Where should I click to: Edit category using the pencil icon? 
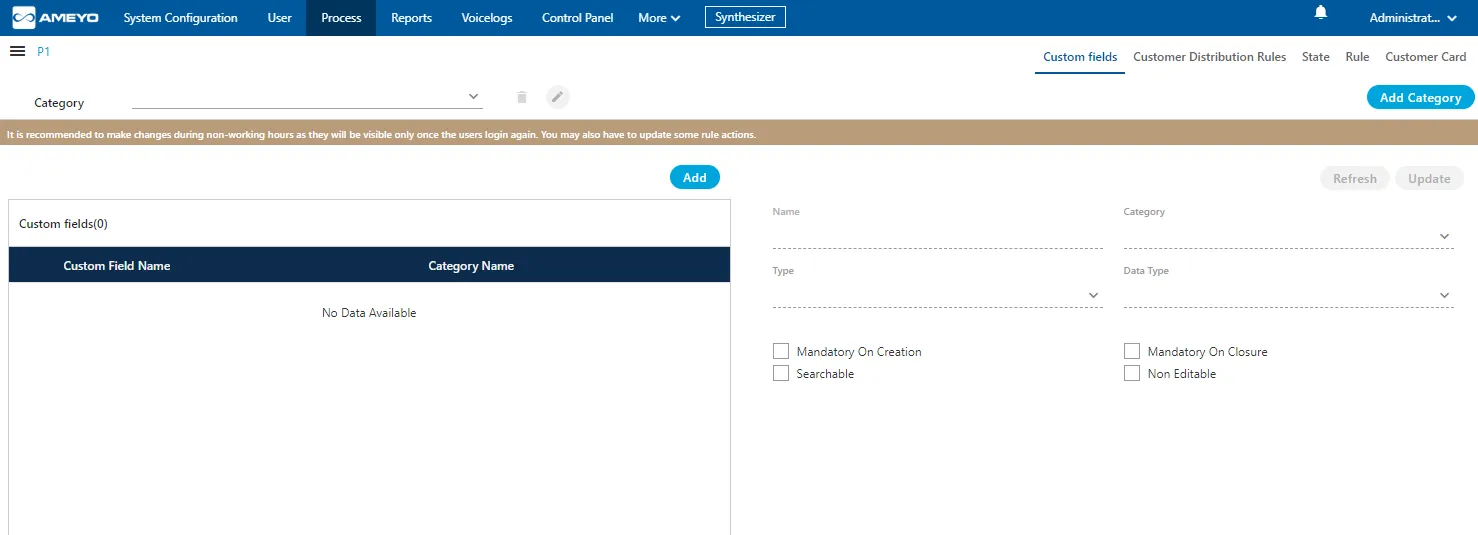[558, 97]
